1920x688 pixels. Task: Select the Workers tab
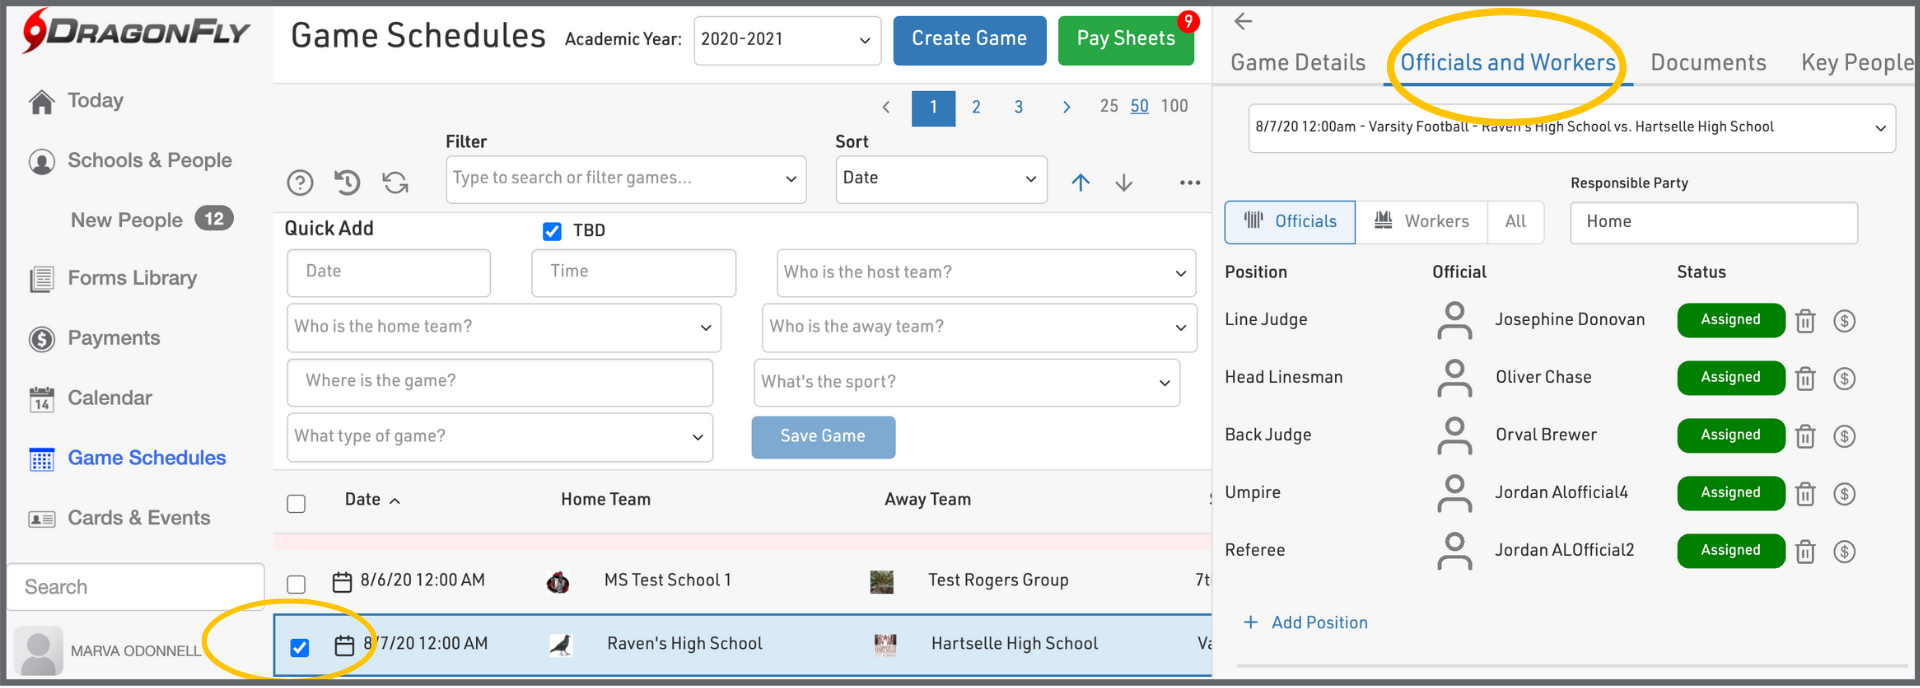[x=1421, y=221]
